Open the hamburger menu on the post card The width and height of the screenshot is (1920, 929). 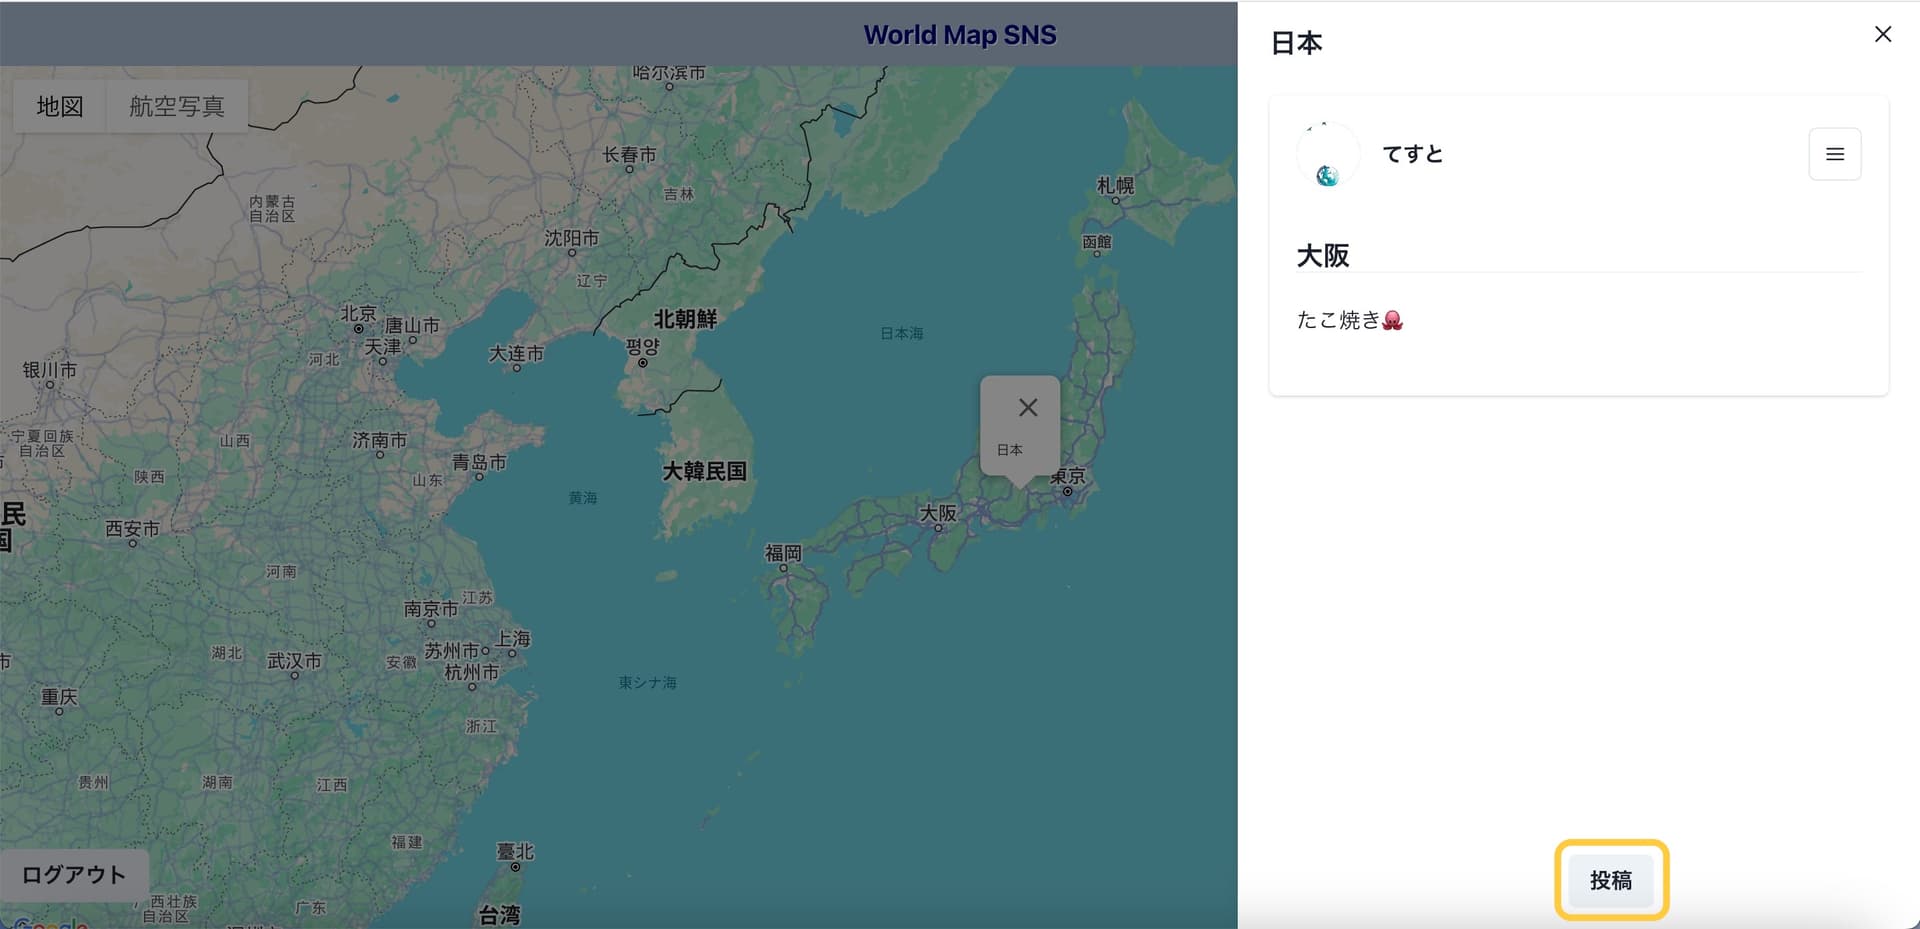tap(1834, 154)
